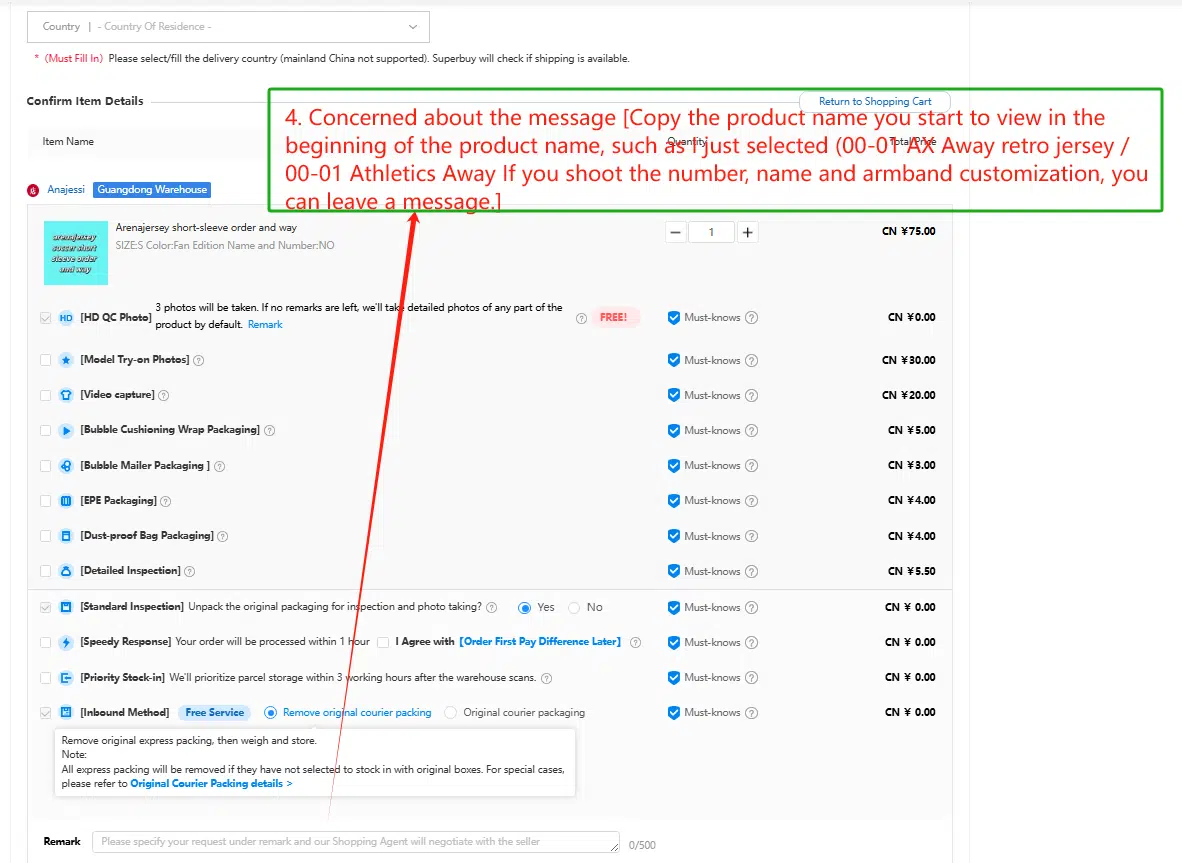Decrease item quantity with minus button
The width and height of the screenshot is (1182, 863).
point(675,232)
